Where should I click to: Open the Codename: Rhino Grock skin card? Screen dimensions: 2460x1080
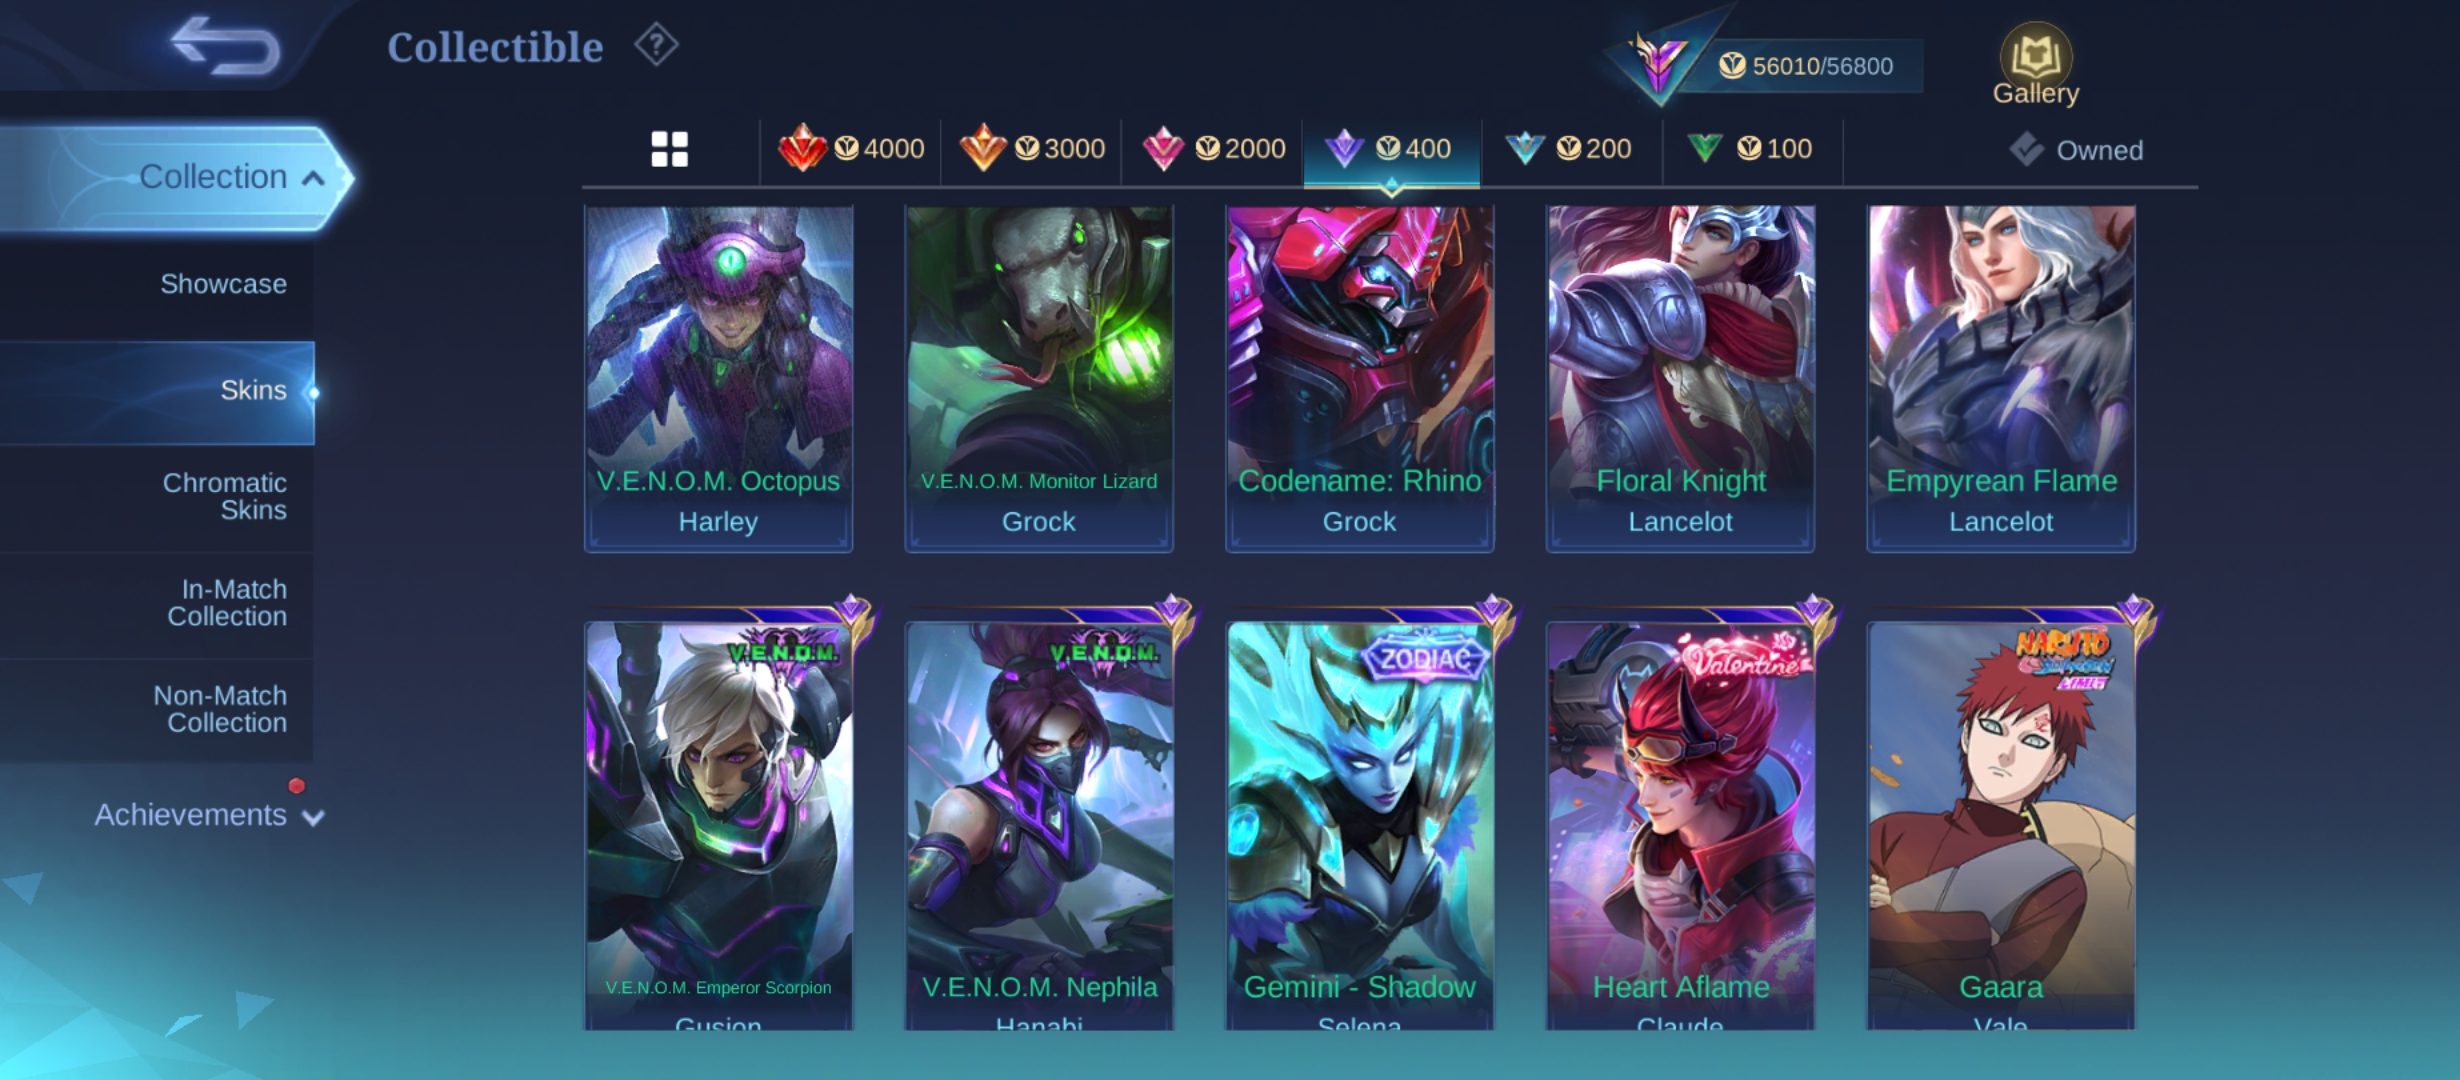click(1359, 379)
